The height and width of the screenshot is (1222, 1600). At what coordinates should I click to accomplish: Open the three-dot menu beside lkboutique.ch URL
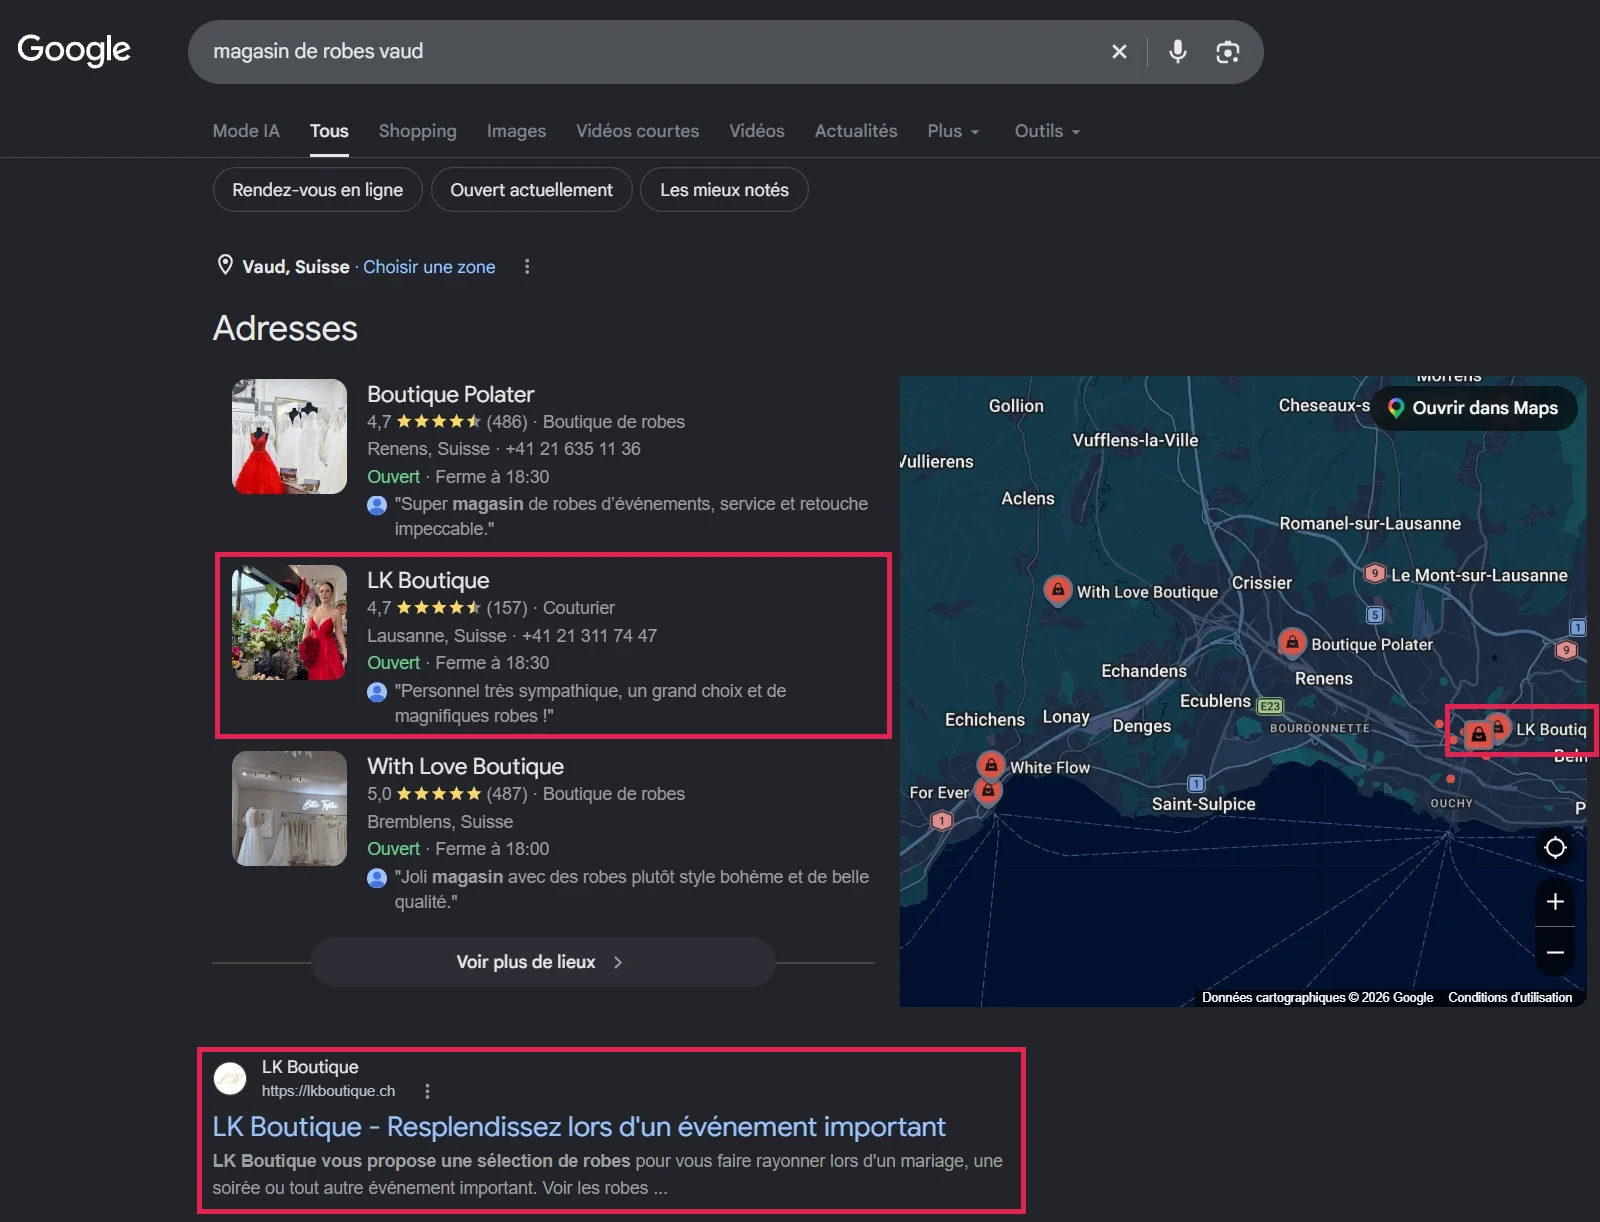pos(427,1091)
